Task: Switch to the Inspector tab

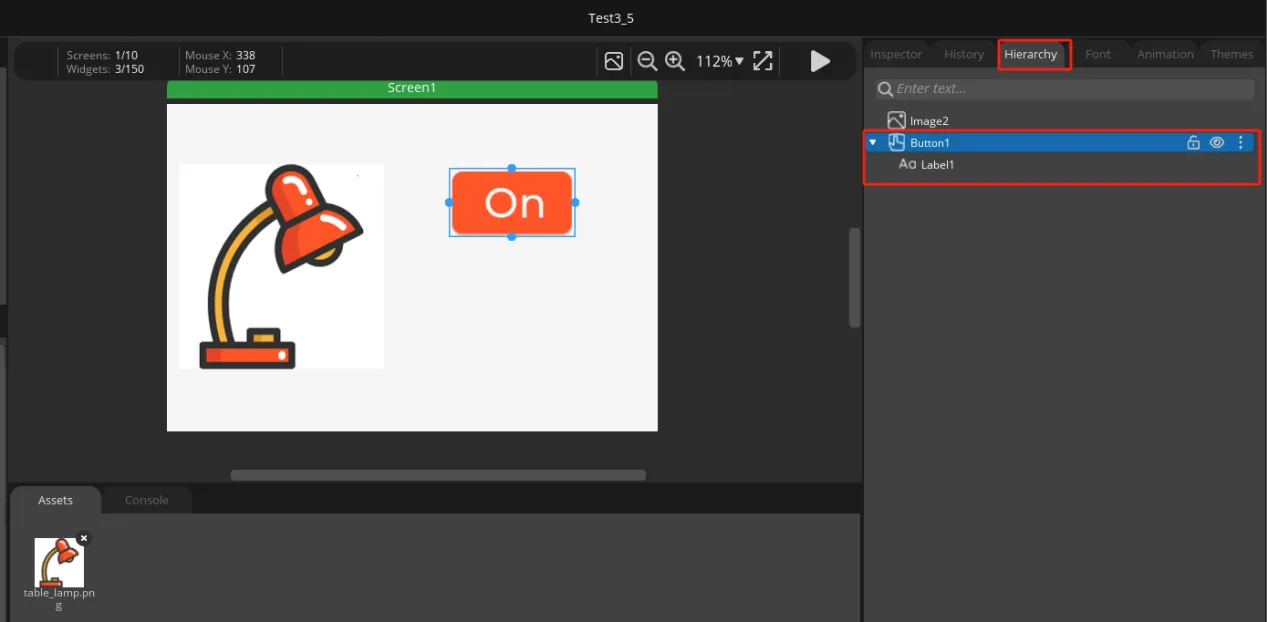Action: [x=895, y=54]
